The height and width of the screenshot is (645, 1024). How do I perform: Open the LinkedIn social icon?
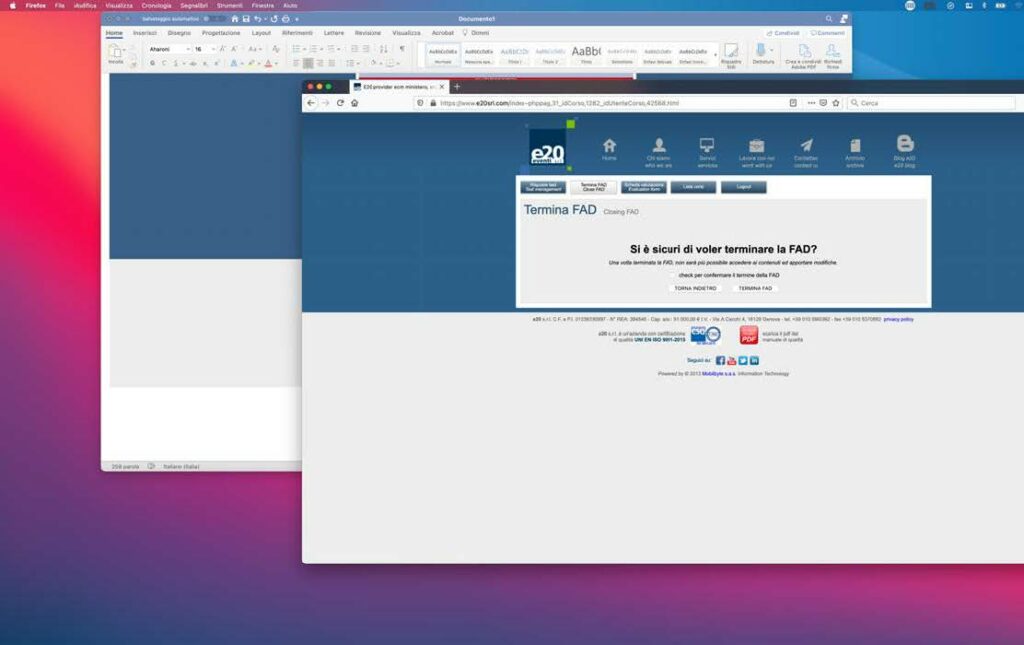click(x=754, y=360)
